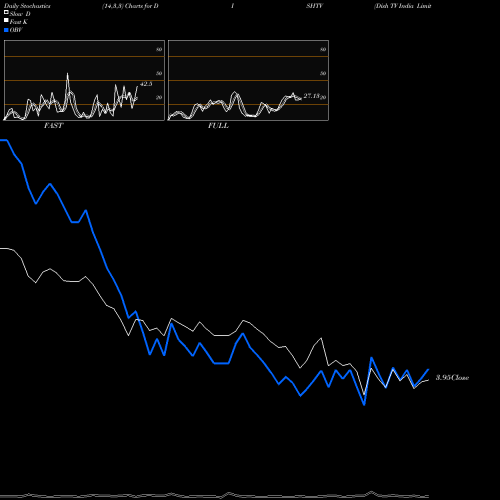The width and height of the screenshot is (500, 500).
Task: Click the blue OBV legend swatch
Action: pos(6,30)
